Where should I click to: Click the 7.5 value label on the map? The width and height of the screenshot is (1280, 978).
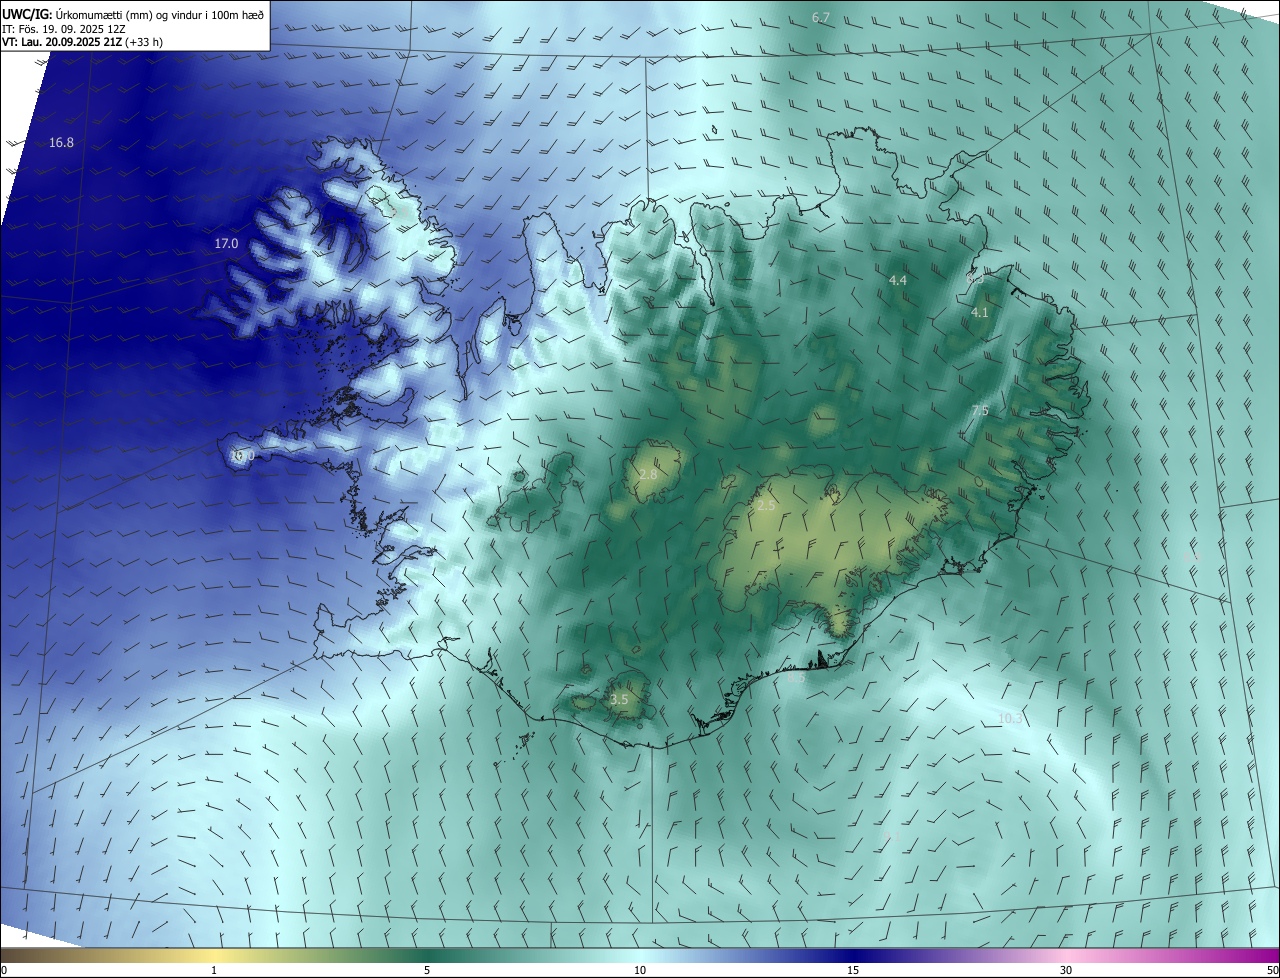980,411
